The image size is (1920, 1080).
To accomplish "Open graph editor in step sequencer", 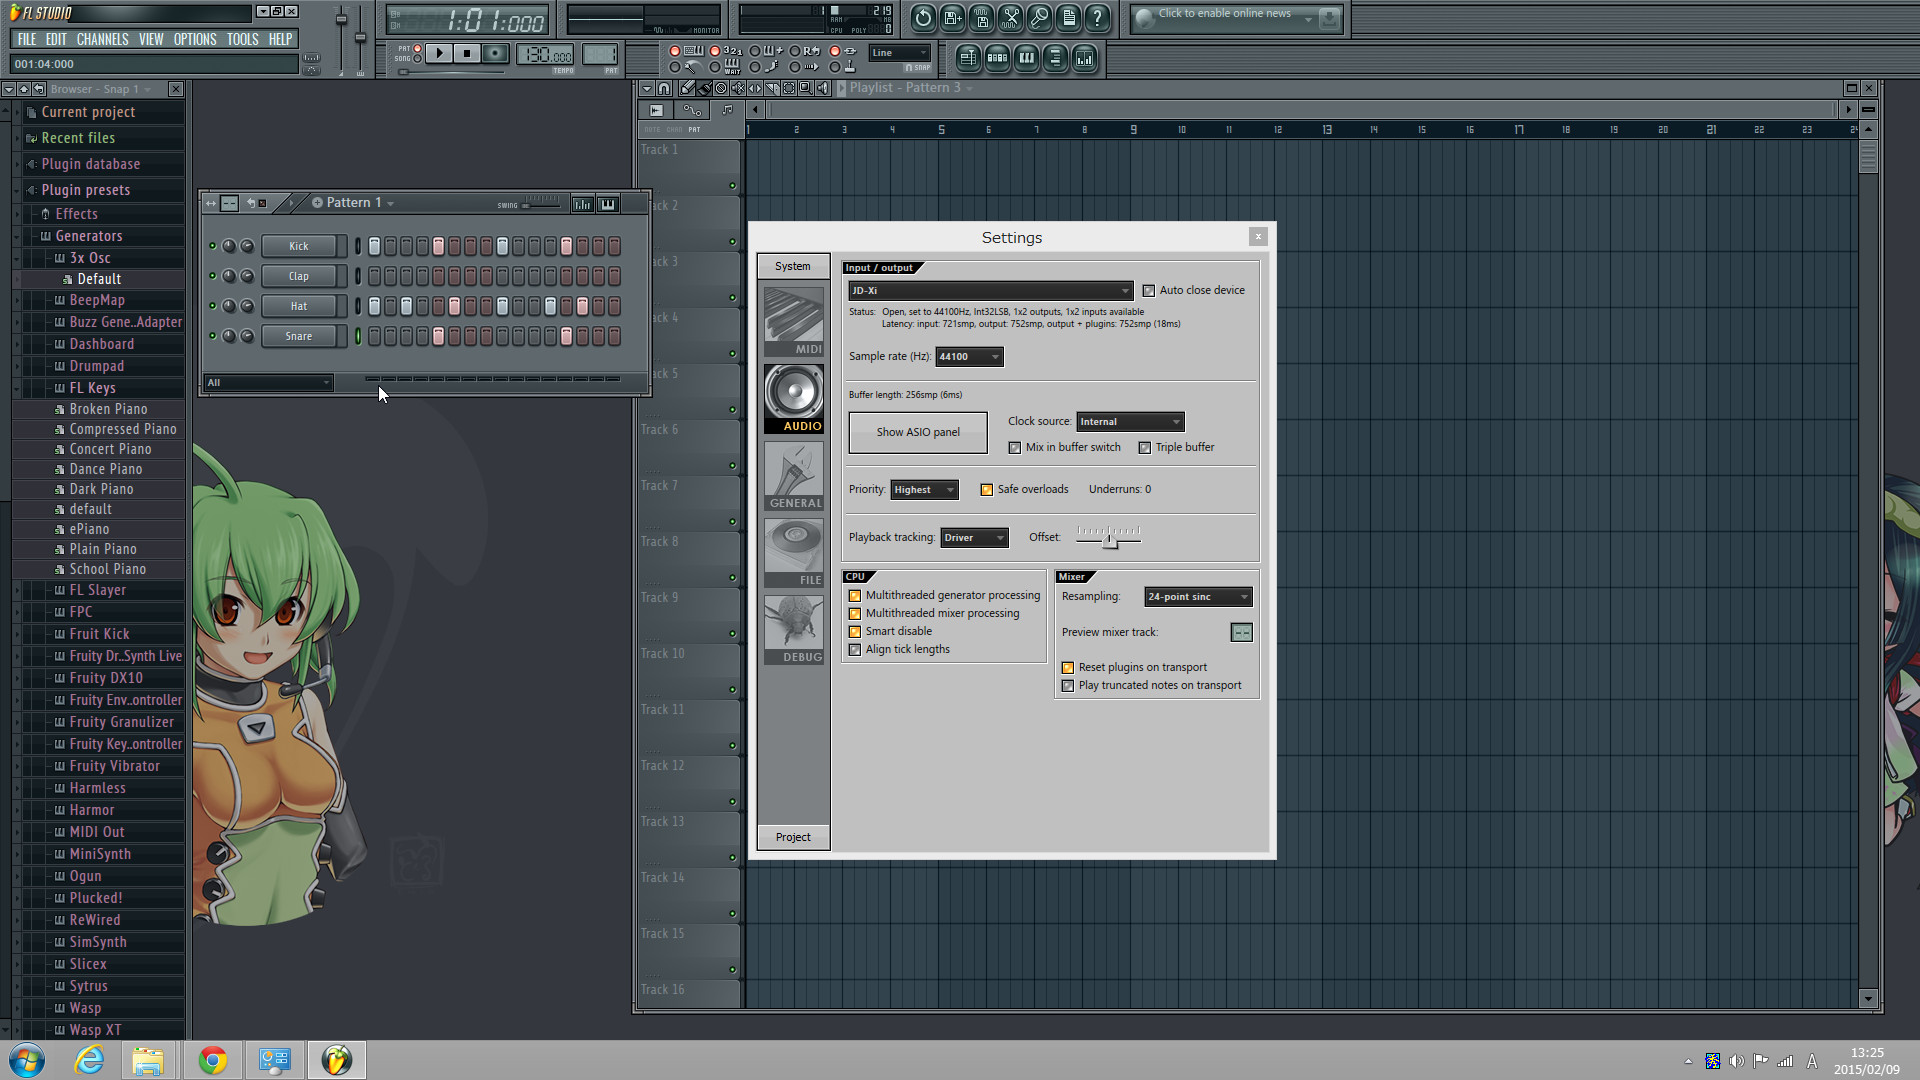I will click(582, 204).
